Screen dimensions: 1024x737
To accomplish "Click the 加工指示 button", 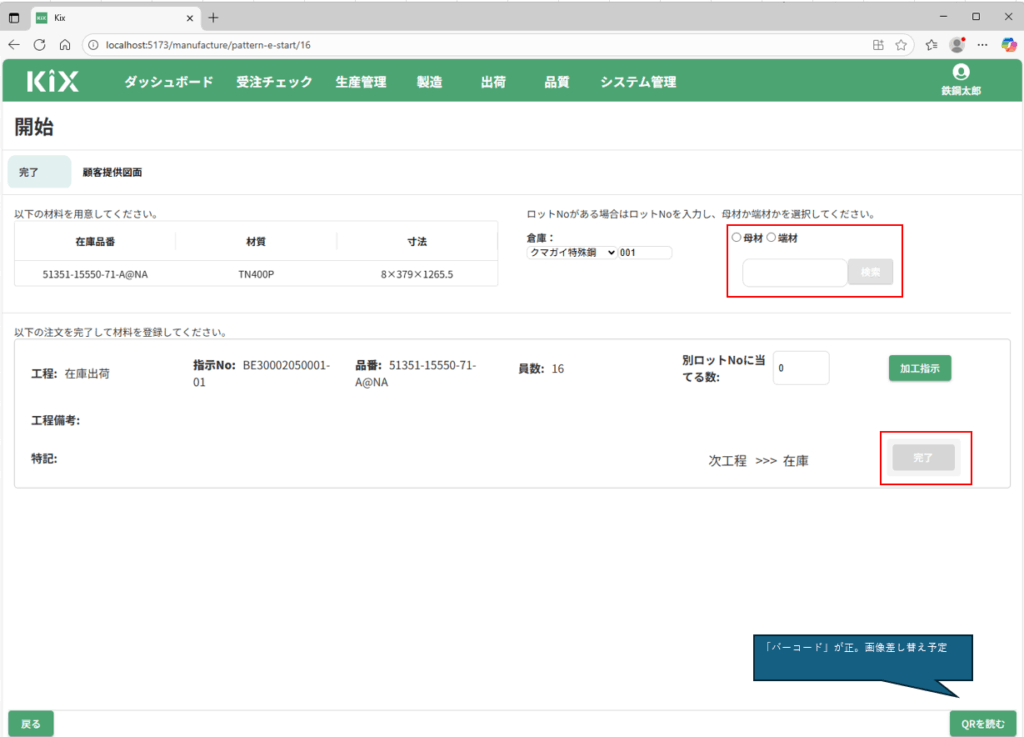I will (x=919, y=368).
